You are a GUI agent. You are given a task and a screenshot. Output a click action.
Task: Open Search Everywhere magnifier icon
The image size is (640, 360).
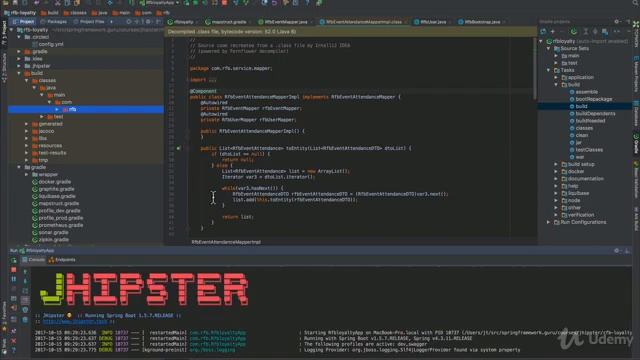pos(635,3)
